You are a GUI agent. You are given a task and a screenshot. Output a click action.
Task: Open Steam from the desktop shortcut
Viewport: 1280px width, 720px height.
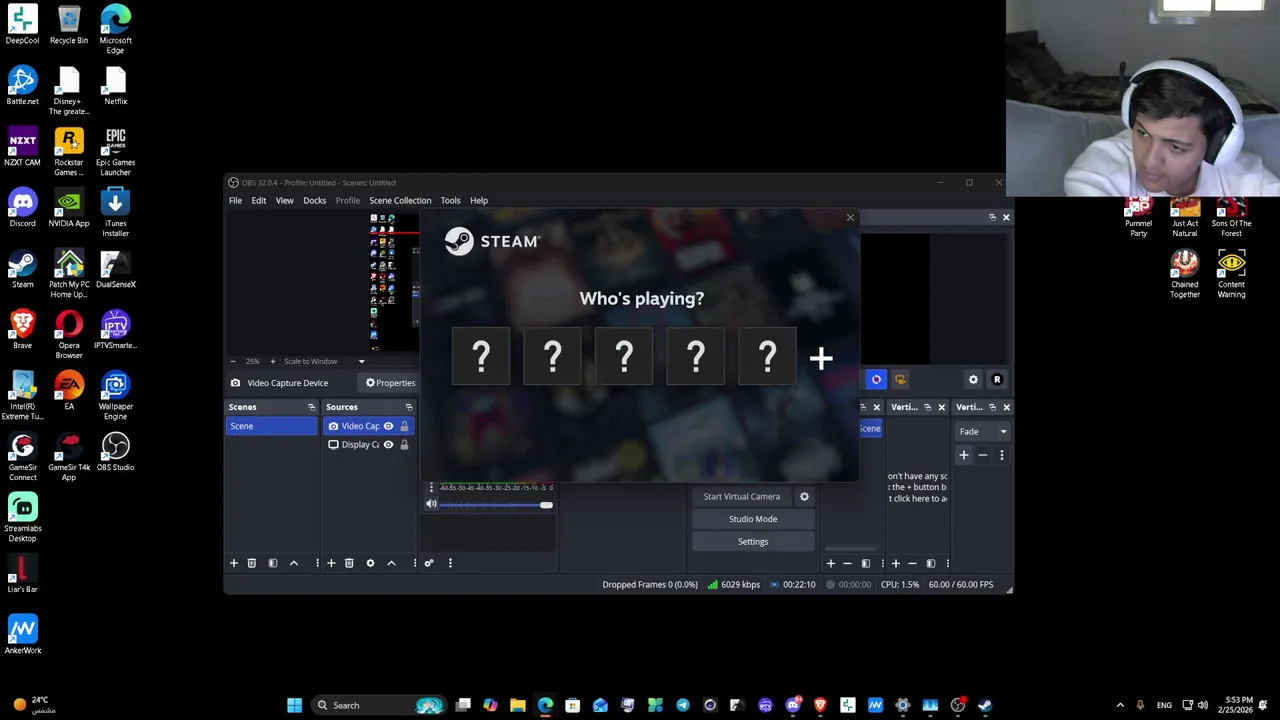(22, 270)
